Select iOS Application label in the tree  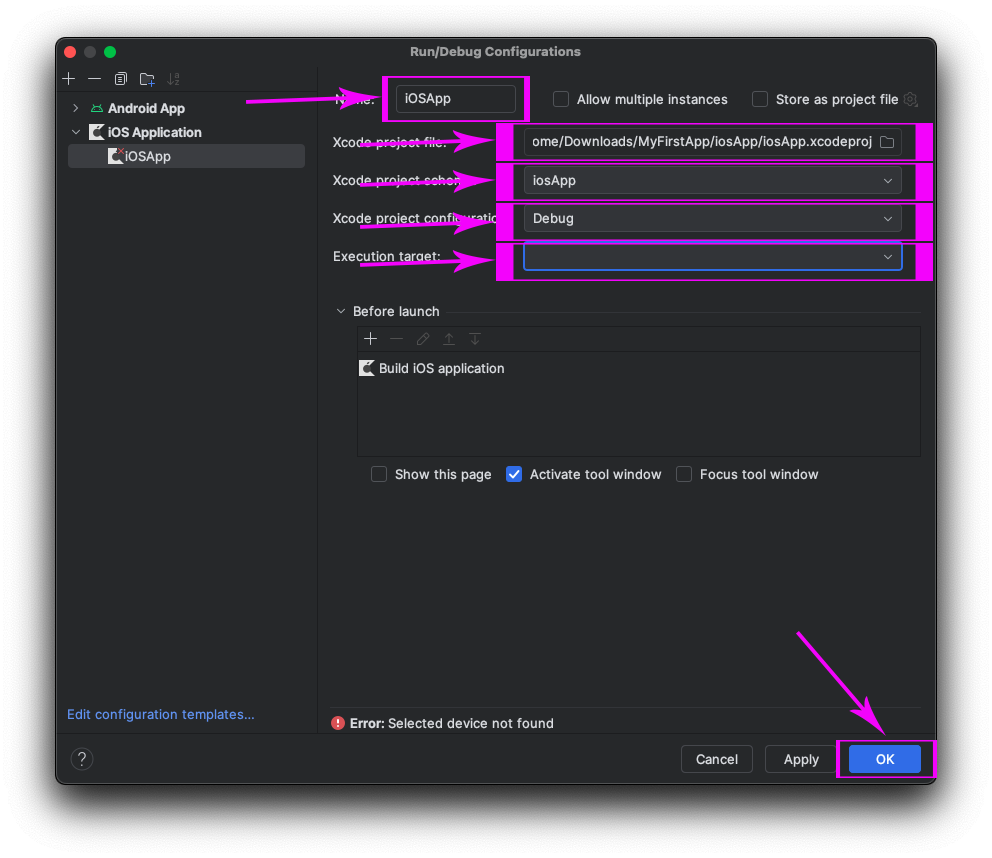tap(154, 132)
